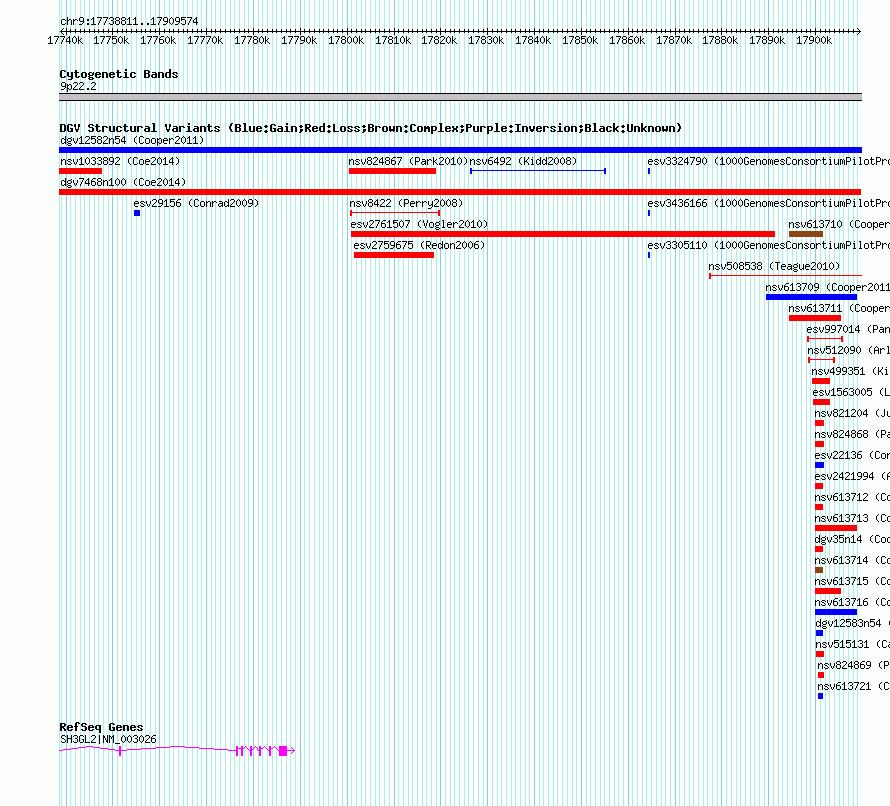This screenshot has height=806, width=890.
Task: Click the nsv512090 variant label
Action: click(x=849, y=350)
